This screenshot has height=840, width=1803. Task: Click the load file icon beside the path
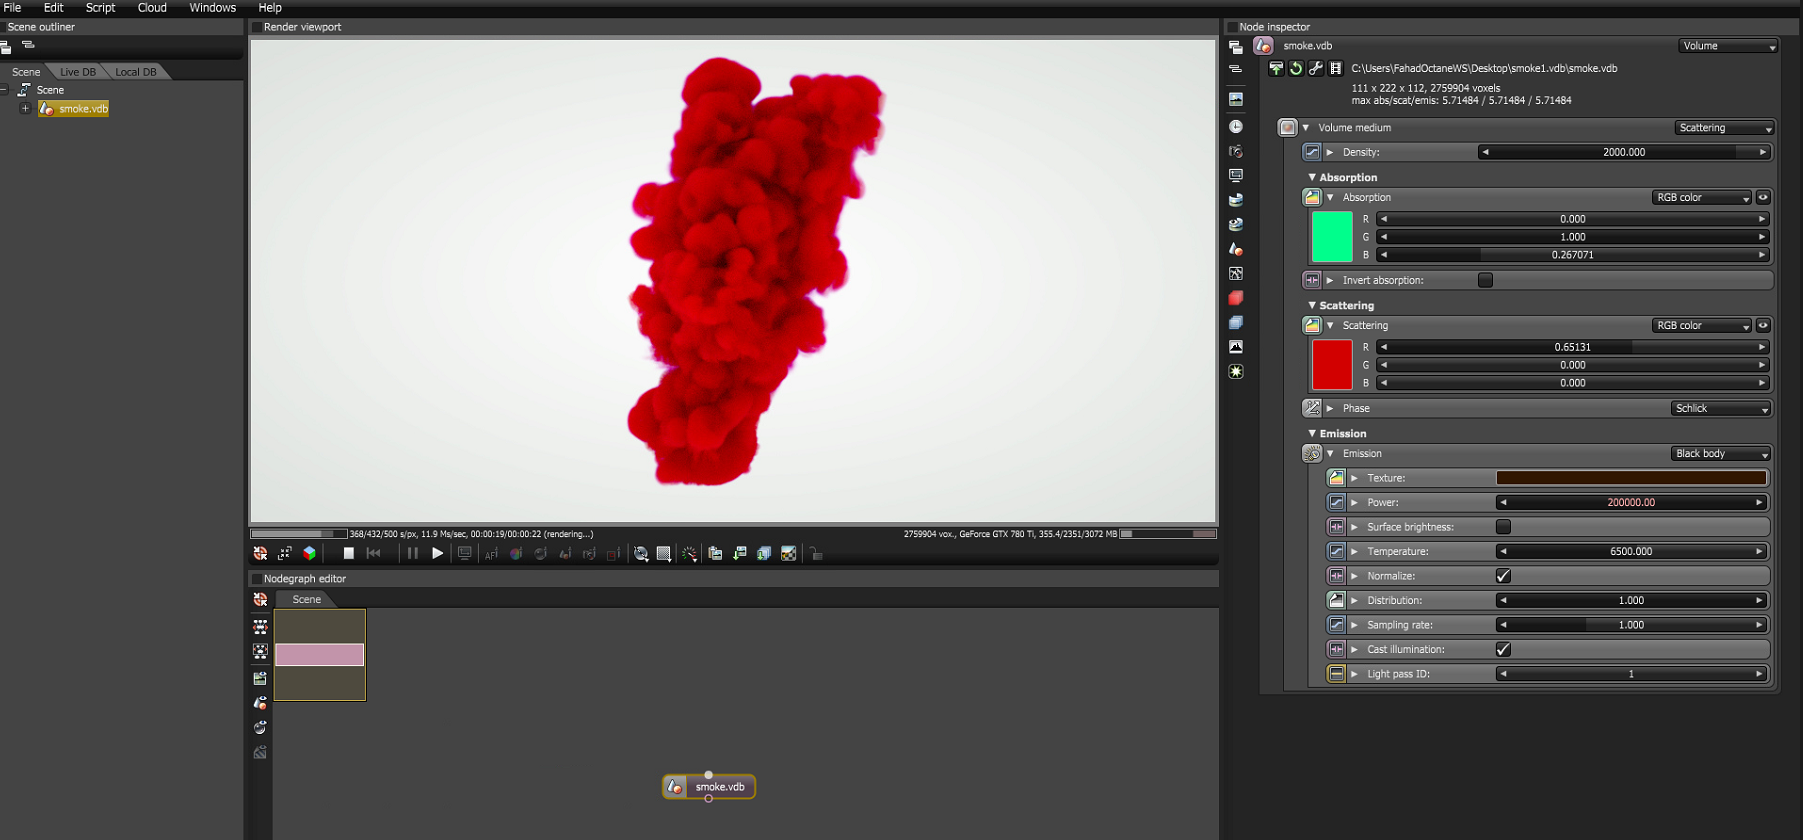(x=1276, y=68)
